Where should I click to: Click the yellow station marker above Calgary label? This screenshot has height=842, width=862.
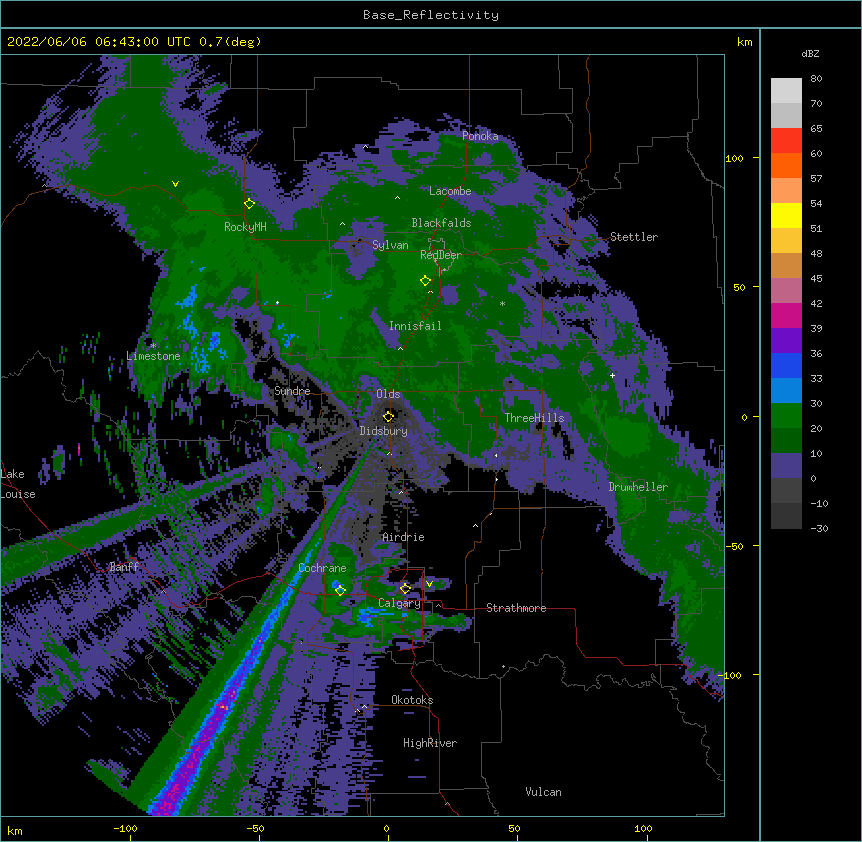[x=405, y=589]
